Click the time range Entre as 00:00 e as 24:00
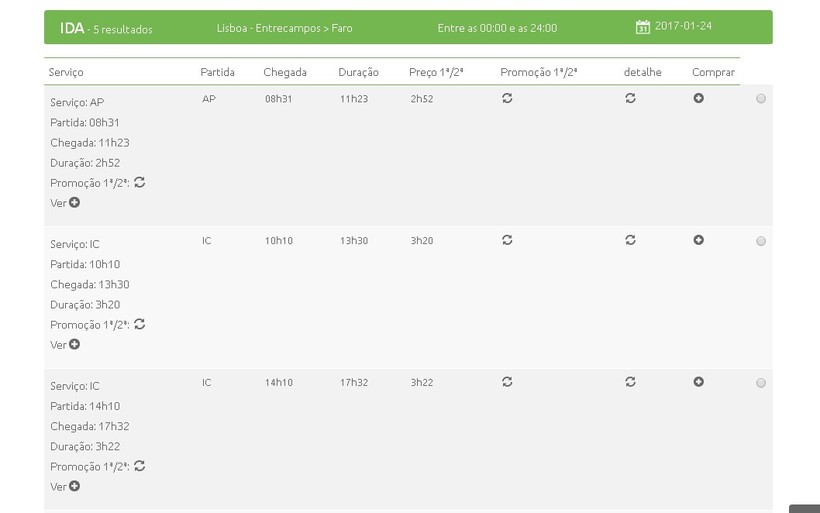 [497, 28]
